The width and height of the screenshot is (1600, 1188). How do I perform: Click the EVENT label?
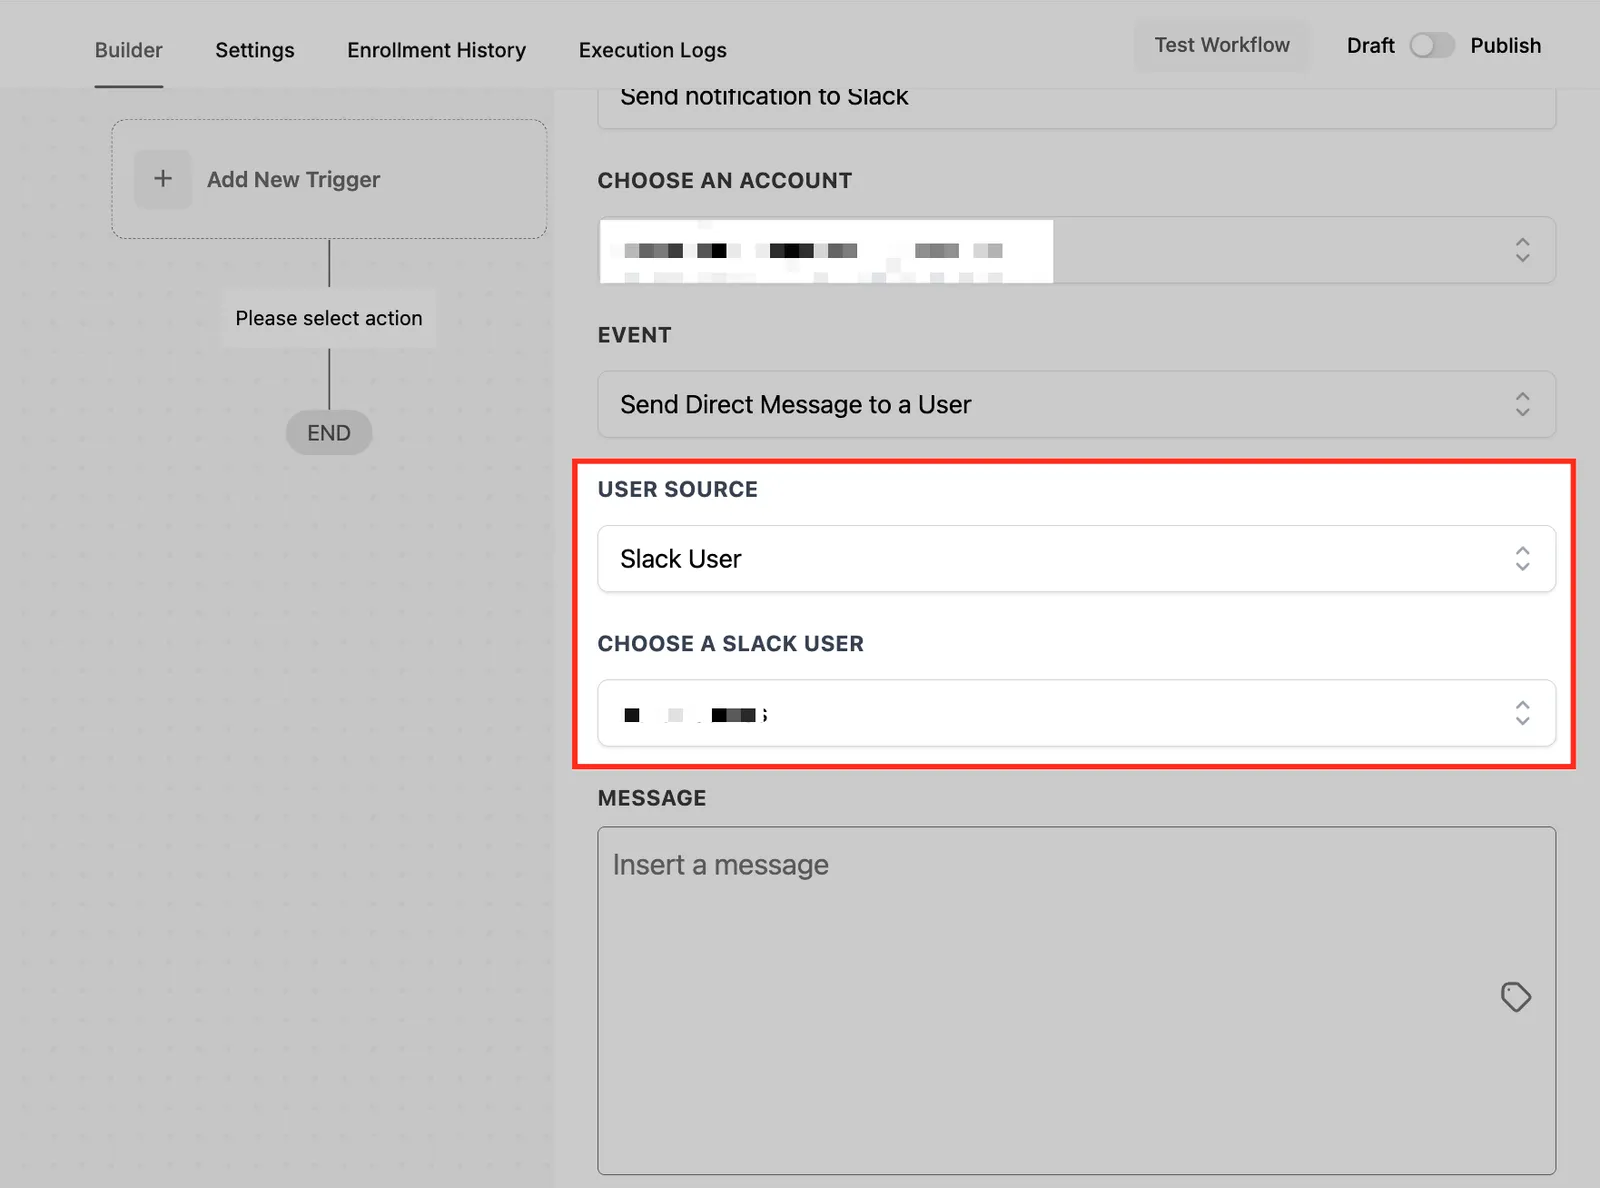[634, 335]
